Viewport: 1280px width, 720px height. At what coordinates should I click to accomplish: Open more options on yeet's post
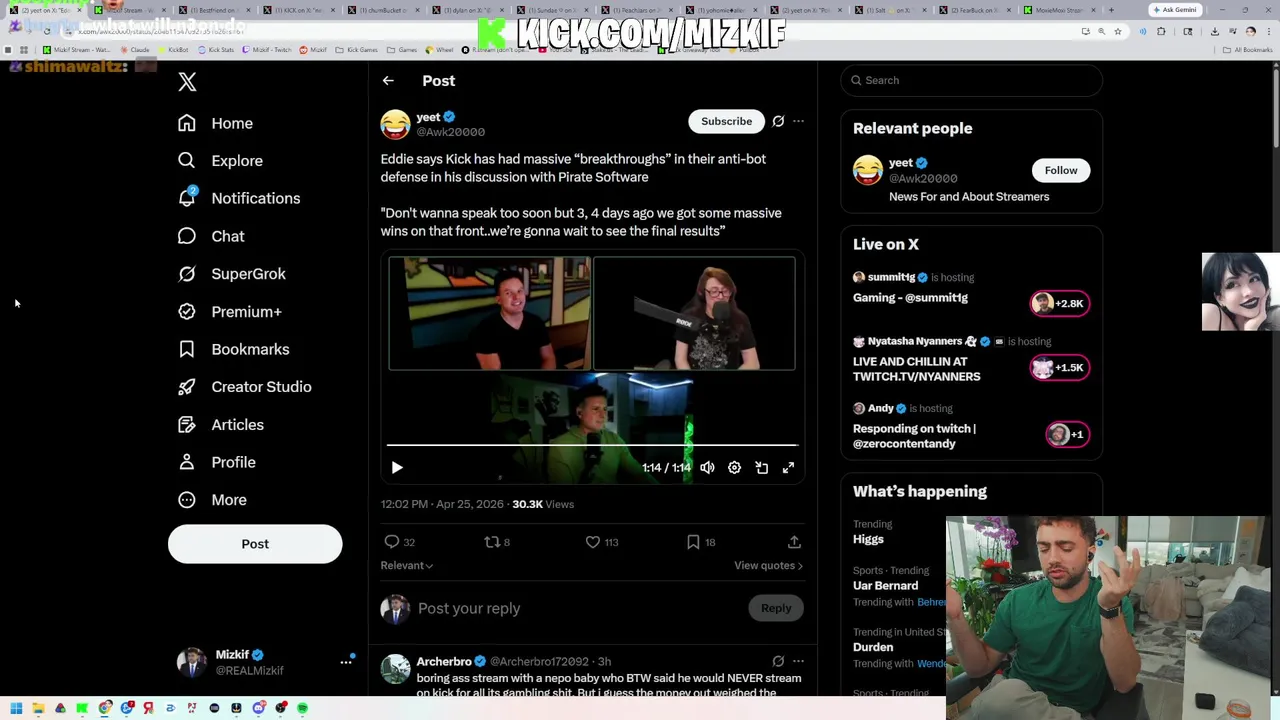[x=798, y=121]
